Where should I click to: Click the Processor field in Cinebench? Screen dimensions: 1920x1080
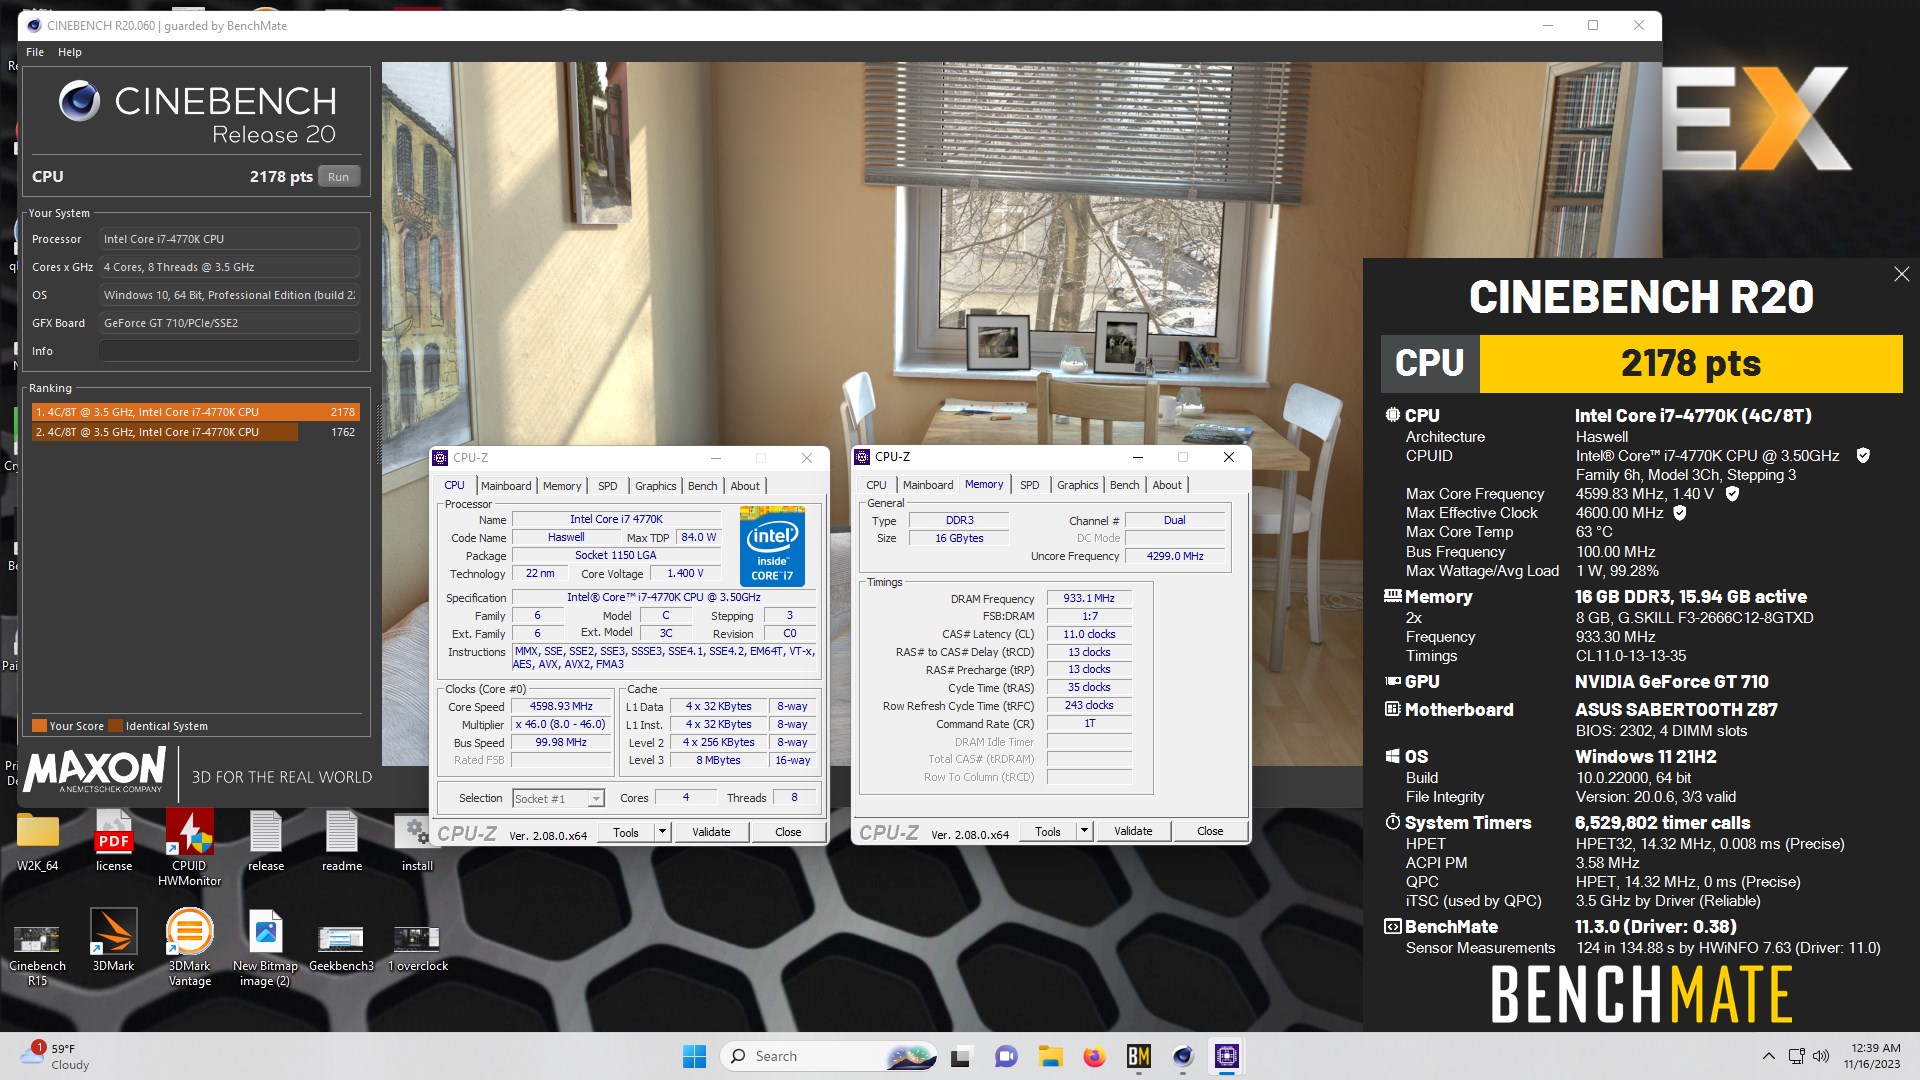229,239
